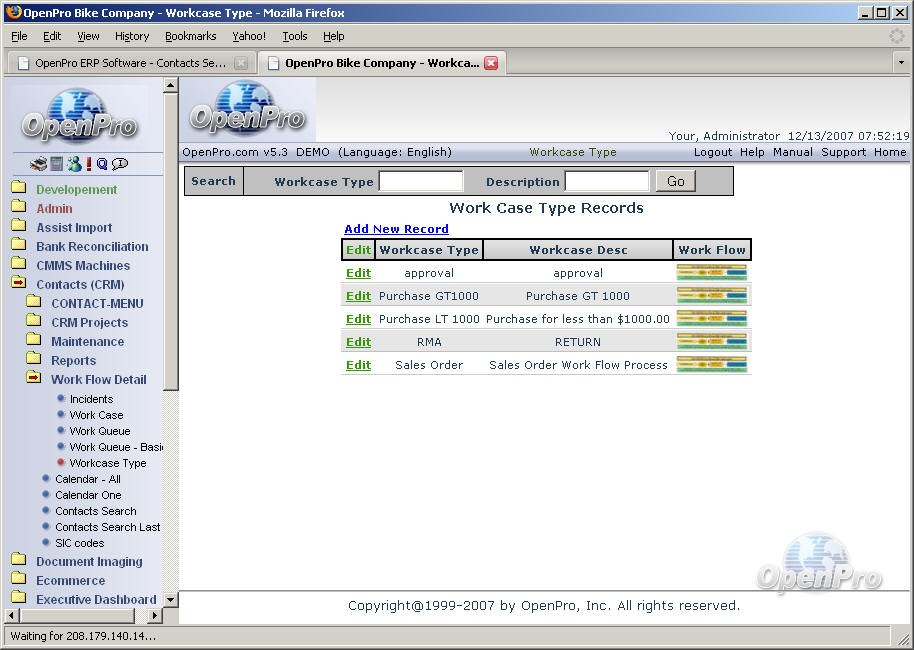Open the View menu
Screen dimensions: 914x650
(x=89, y=36)
